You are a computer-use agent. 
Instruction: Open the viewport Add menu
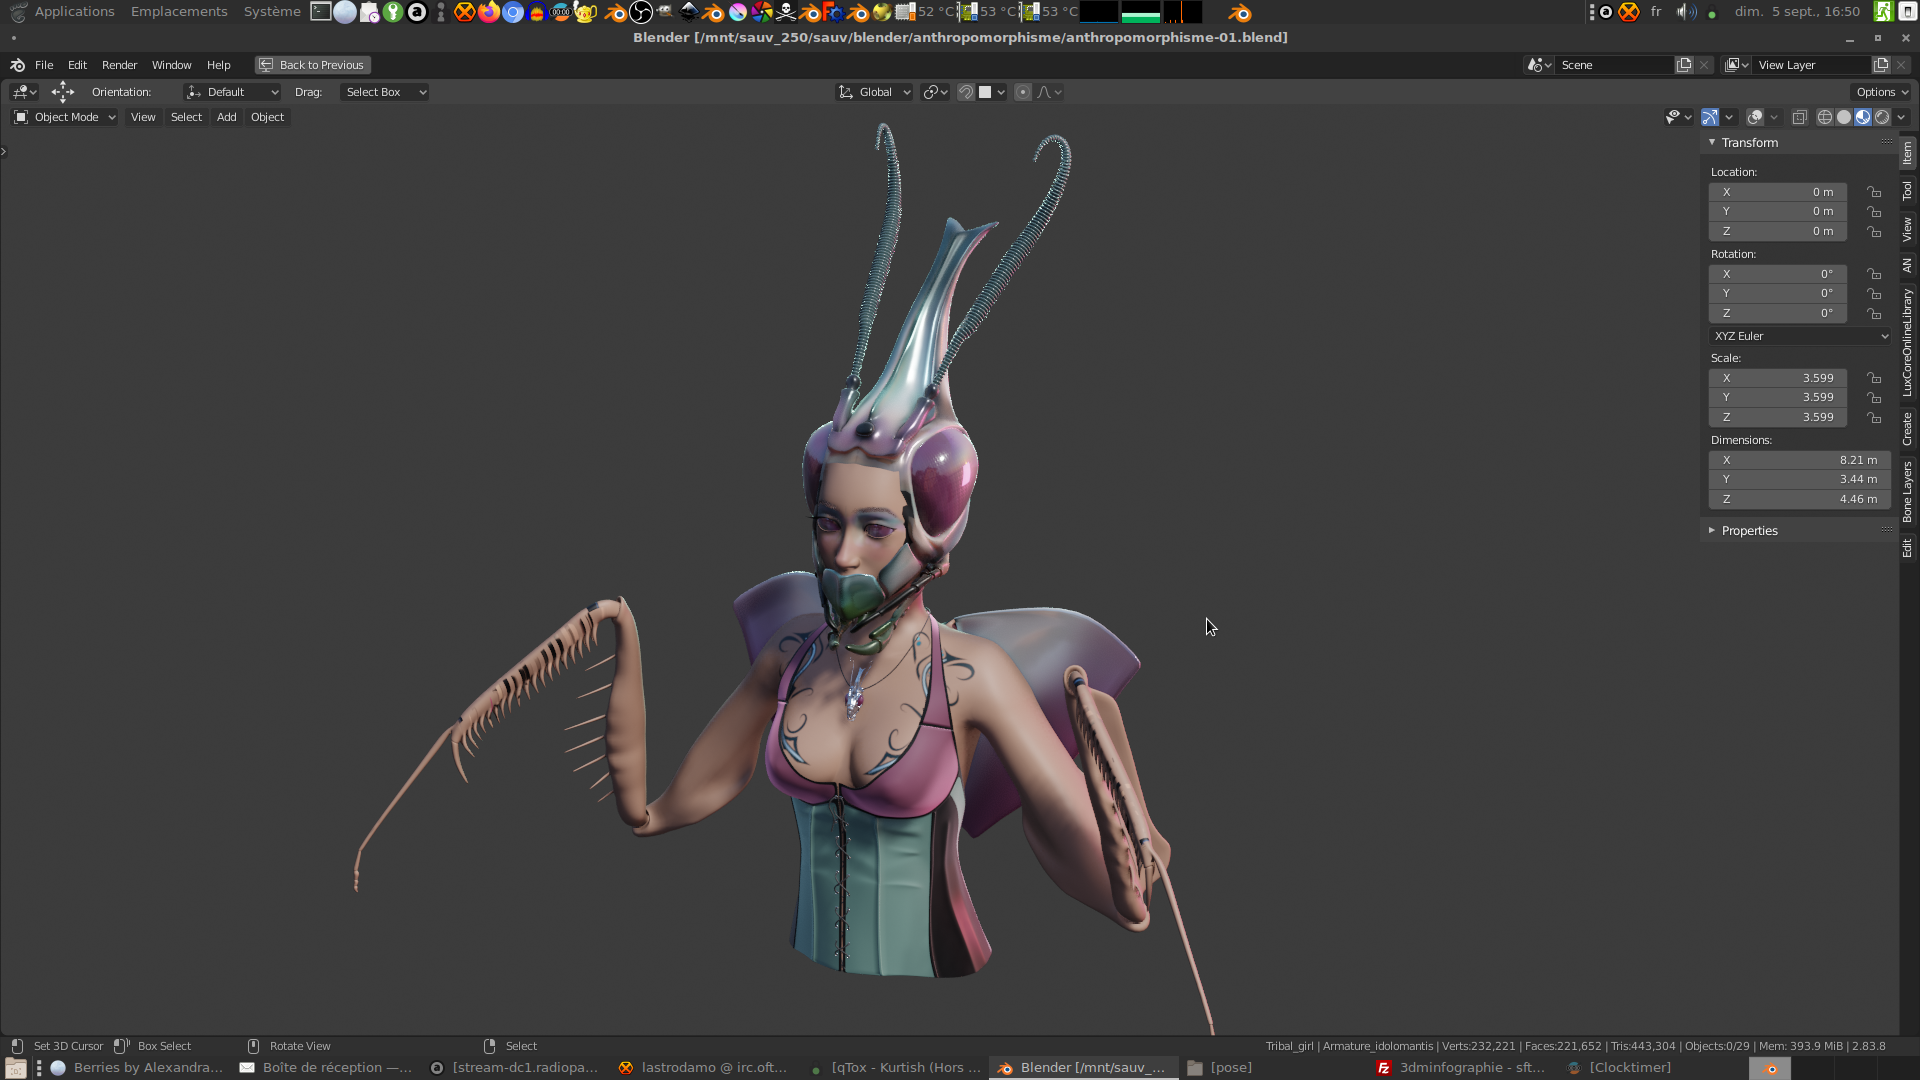(x=227, y=117)
